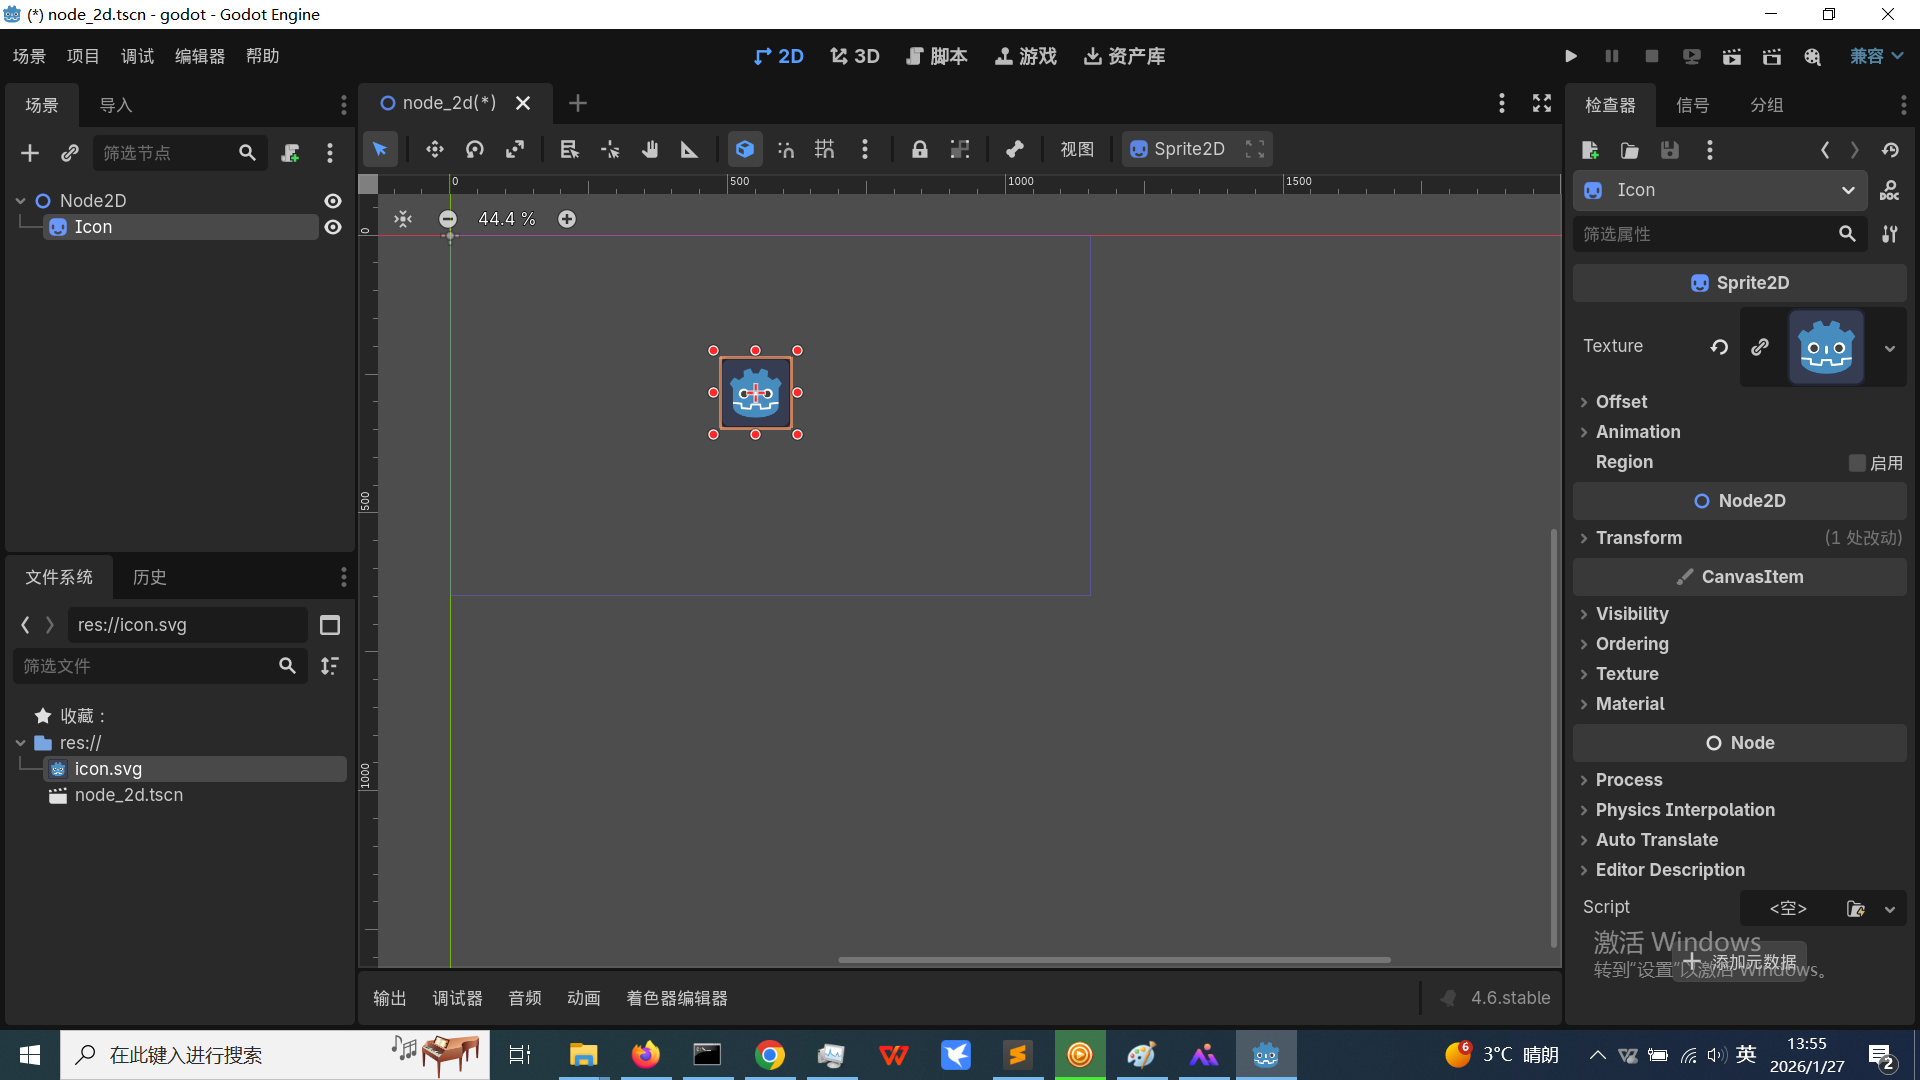Image resolution: width=1920 pixels, height=1080 pixels.
Task: Open the 项目 menu
Action: click(83, 56)
